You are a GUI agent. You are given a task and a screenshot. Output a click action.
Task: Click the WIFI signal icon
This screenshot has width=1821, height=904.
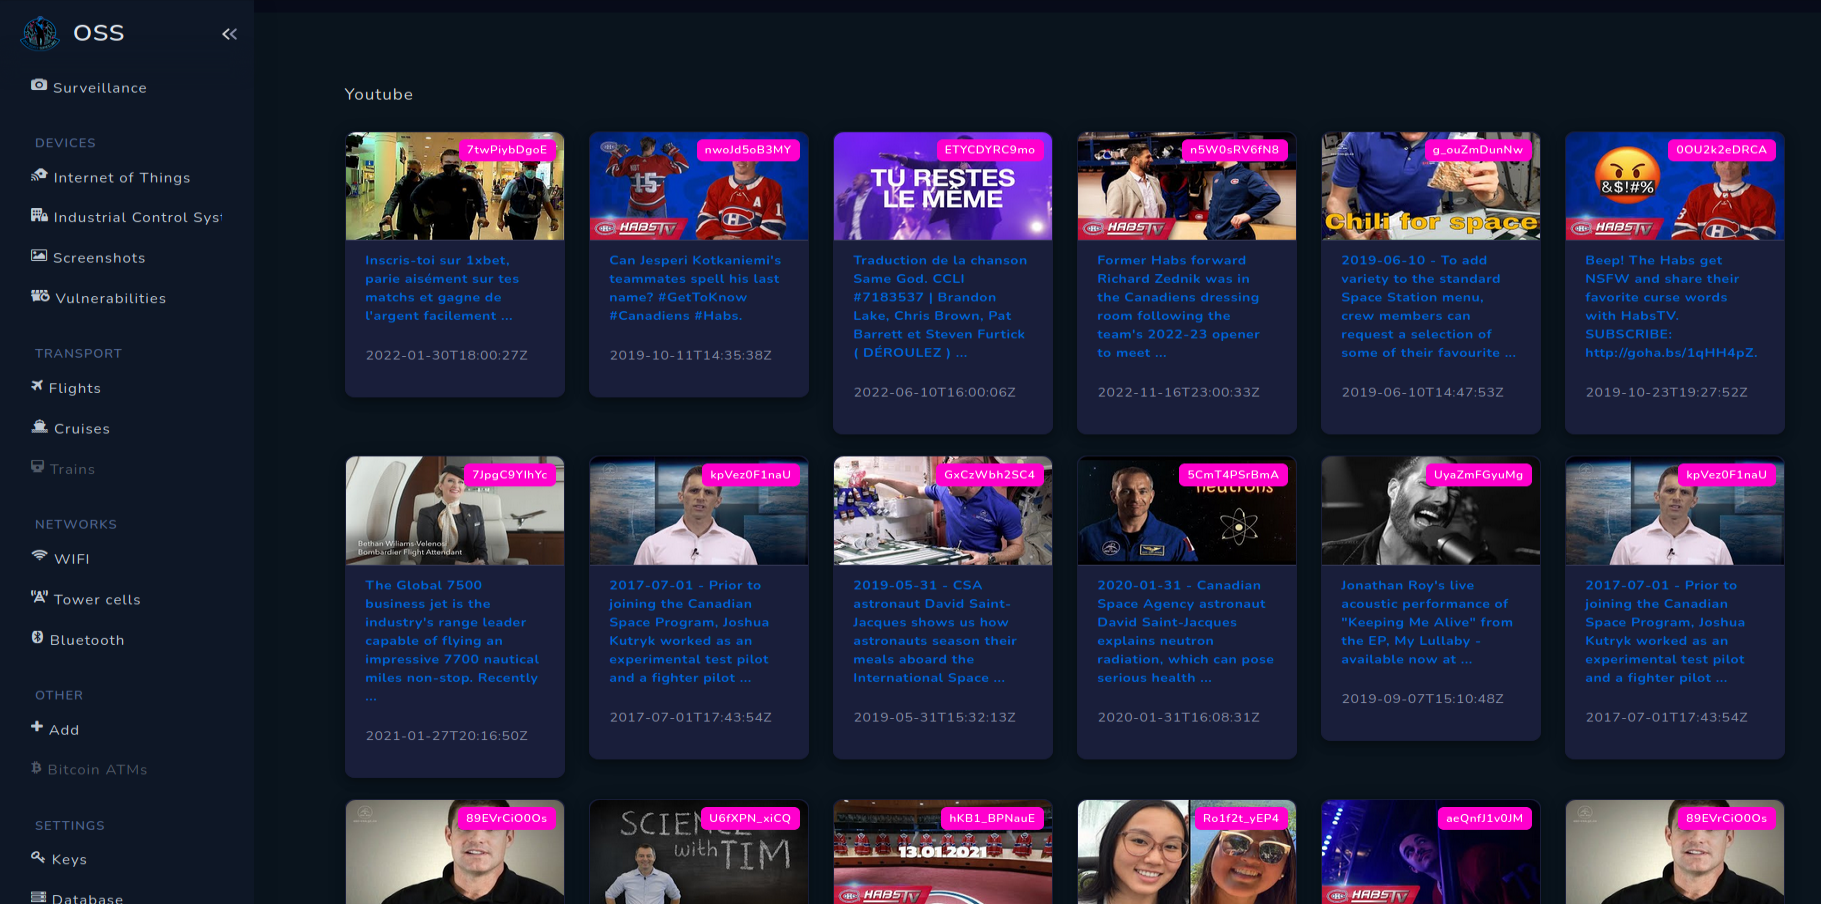point(39,556)
